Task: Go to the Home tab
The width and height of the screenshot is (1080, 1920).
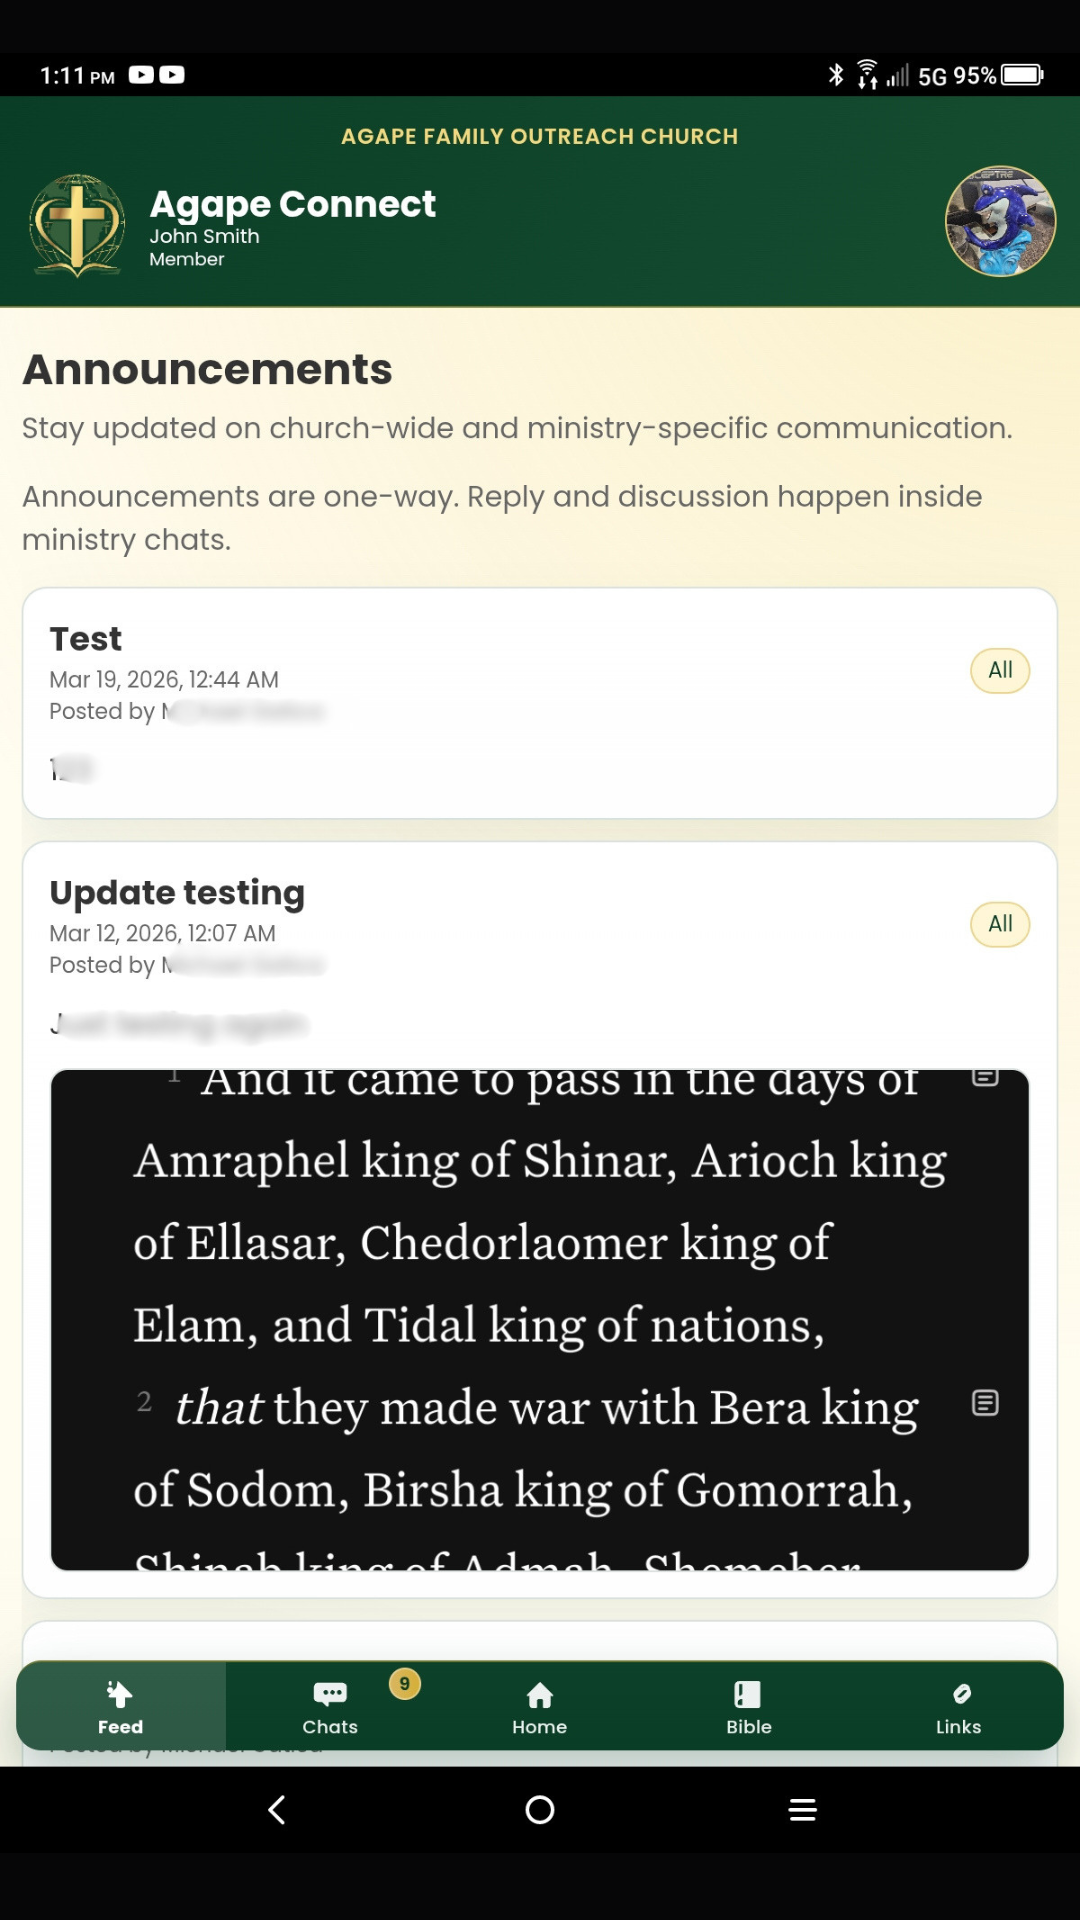Action: coord(540,1707)
